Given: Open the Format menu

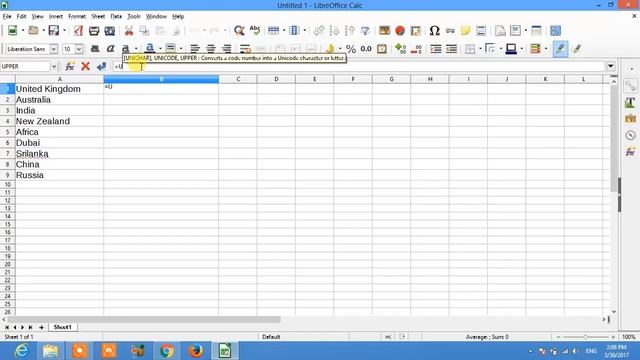Looking at the screenshot, I should tap(77, 16).
